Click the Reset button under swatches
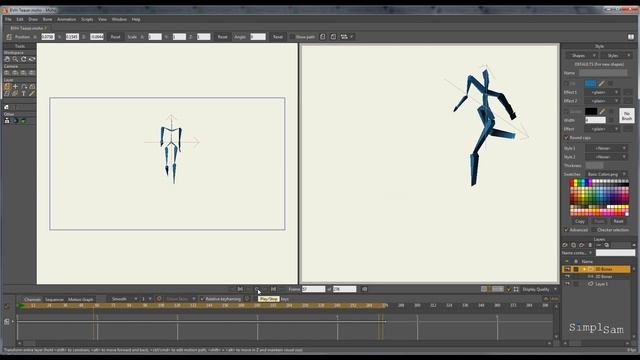 [x=618, y=221]
